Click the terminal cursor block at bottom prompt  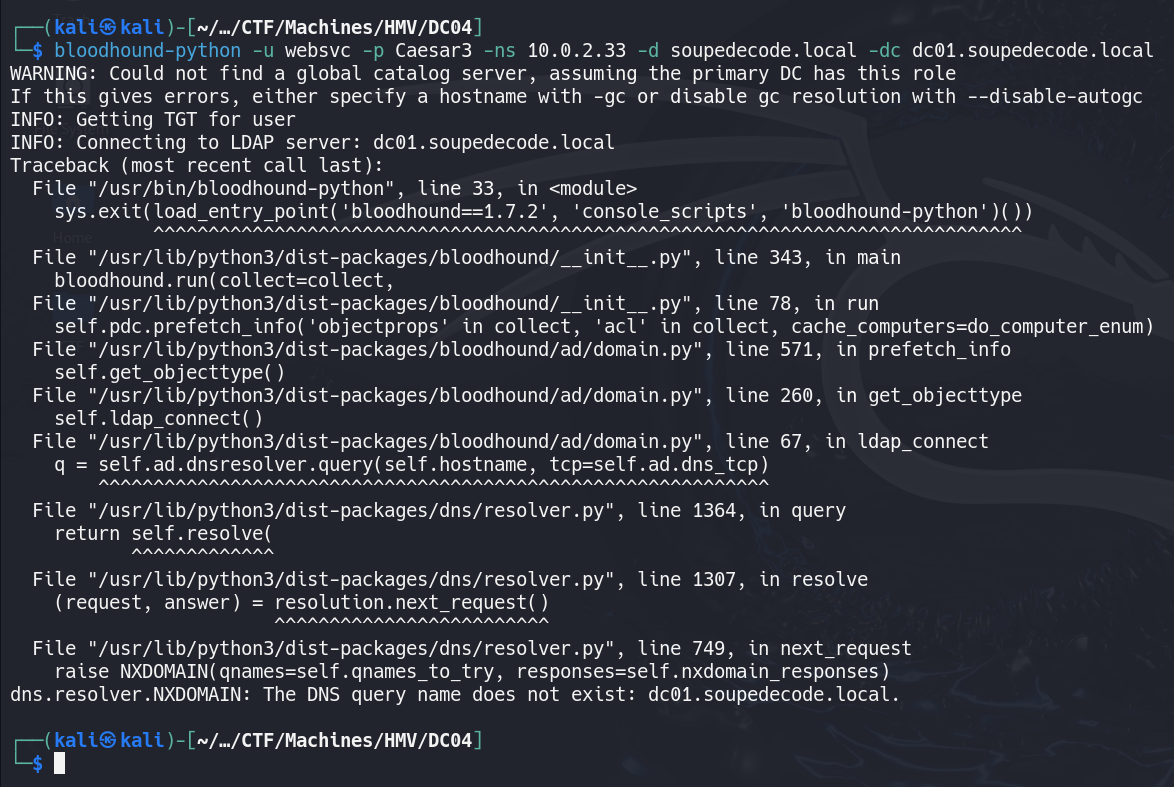tap(60, 763)
